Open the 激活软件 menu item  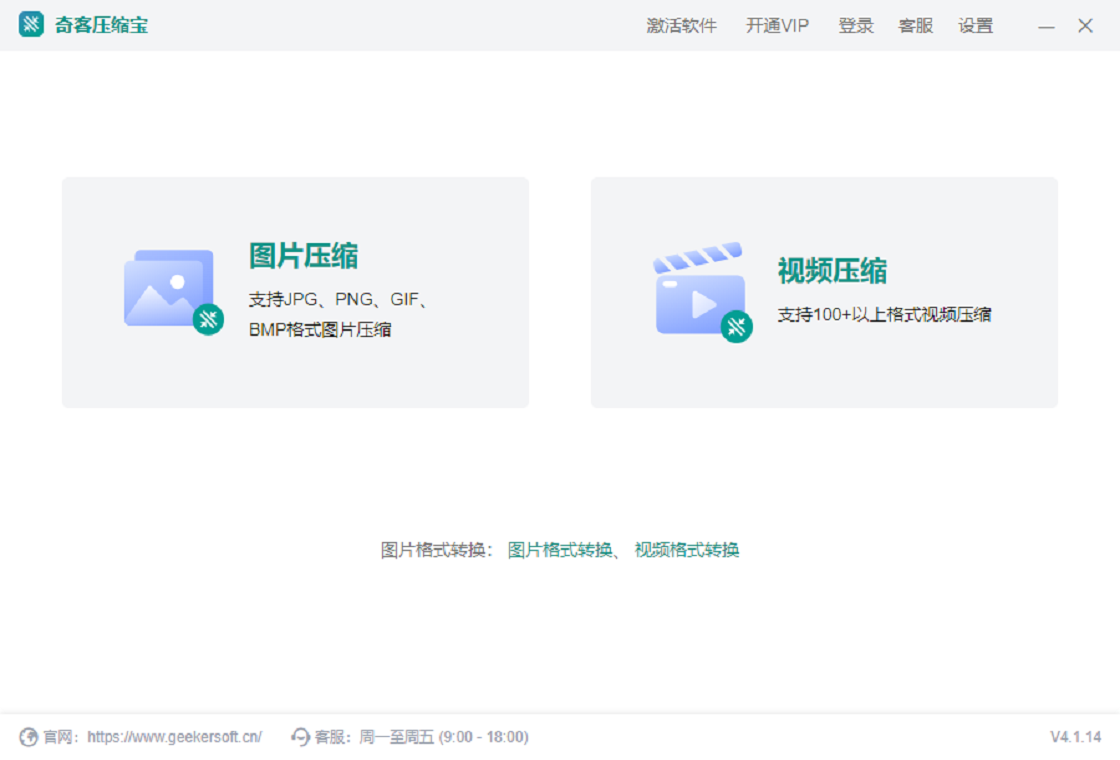point(681,26)
